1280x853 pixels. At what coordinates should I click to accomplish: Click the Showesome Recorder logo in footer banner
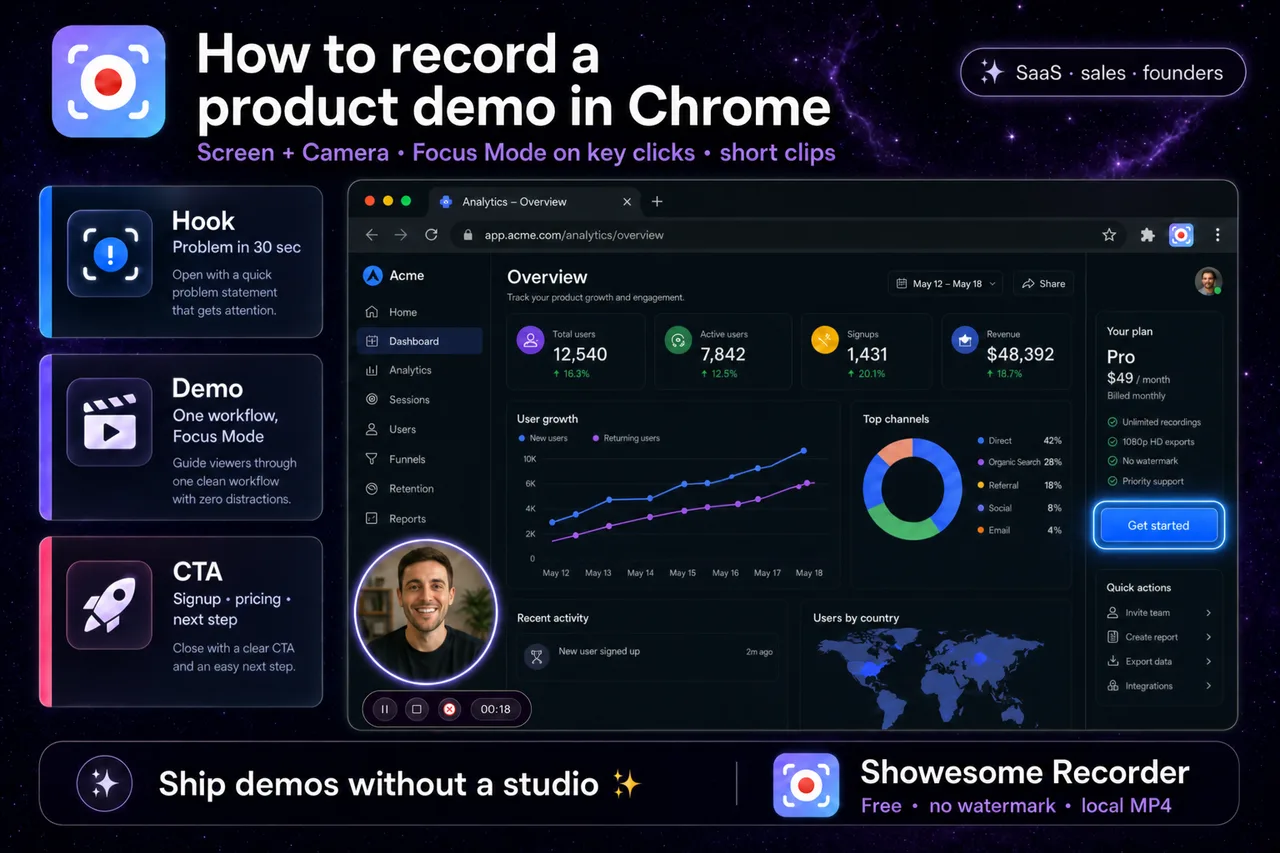[806, 785]
